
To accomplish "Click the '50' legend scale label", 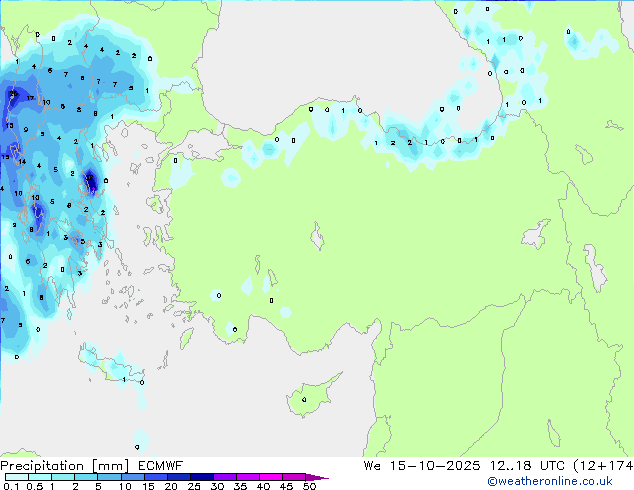I will click(309, 486).
